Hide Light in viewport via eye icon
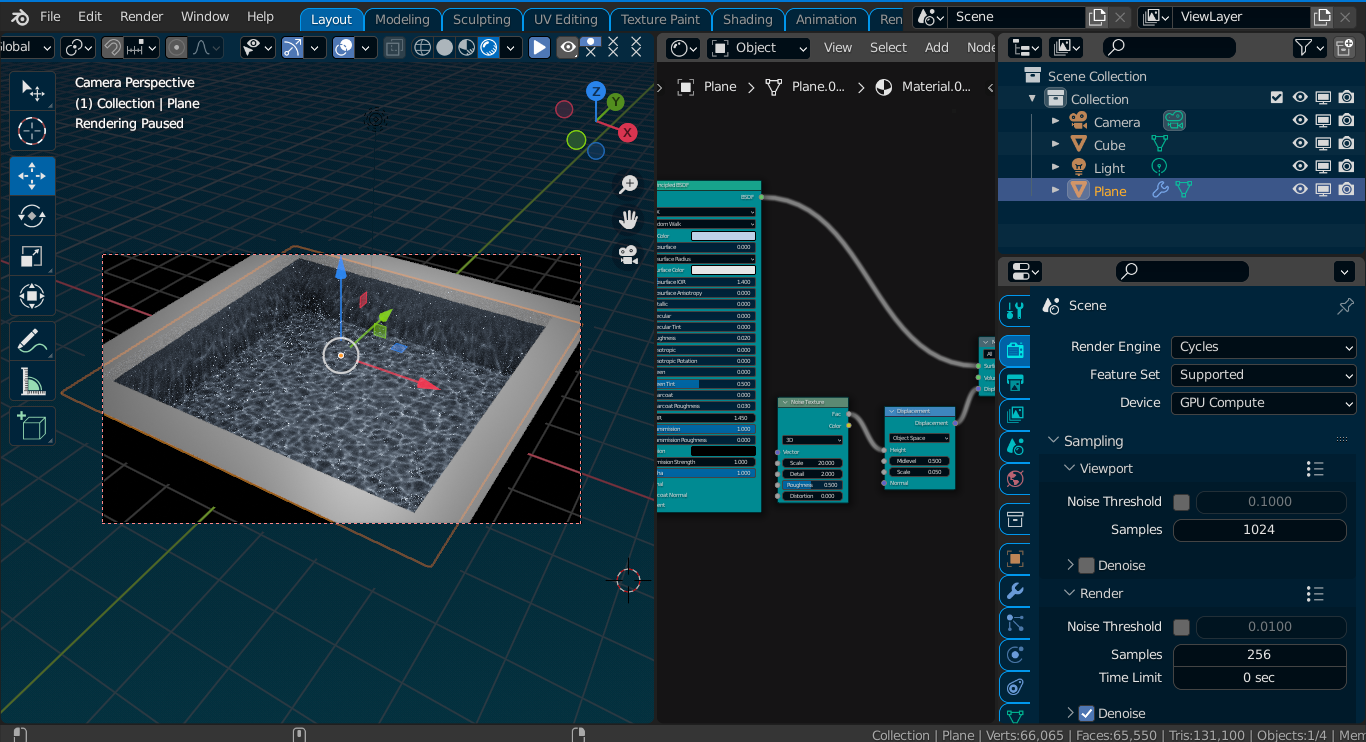 pyautogui.click(x=1300, y=166)
